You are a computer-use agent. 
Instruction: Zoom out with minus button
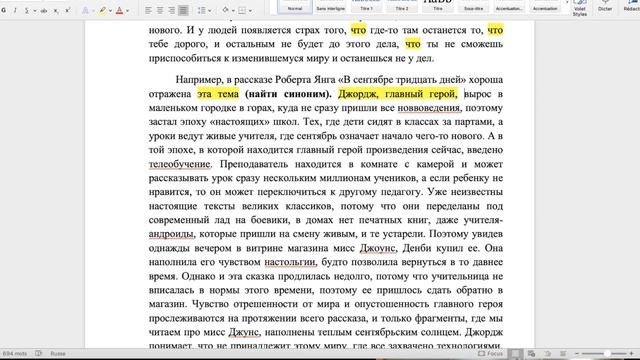tap(577, 353)
